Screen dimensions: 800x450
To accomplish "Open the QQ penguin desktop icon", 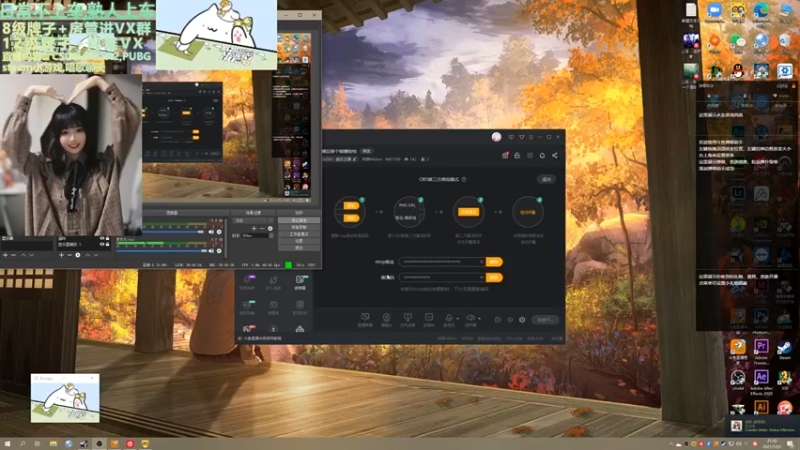I will [x=737, y=71].
